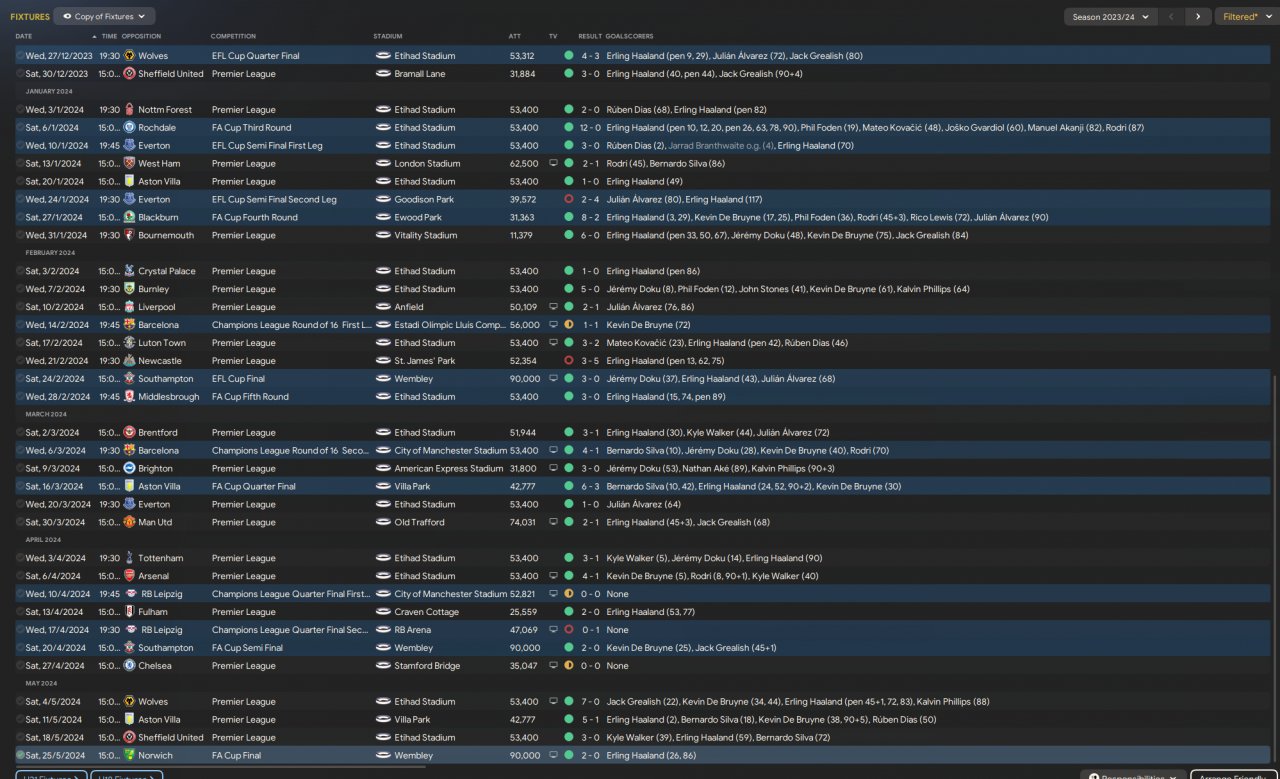Click the red loss indicator in the Newcastle row
Viewport: 1280px width, 779px height.
click(569, 361)
